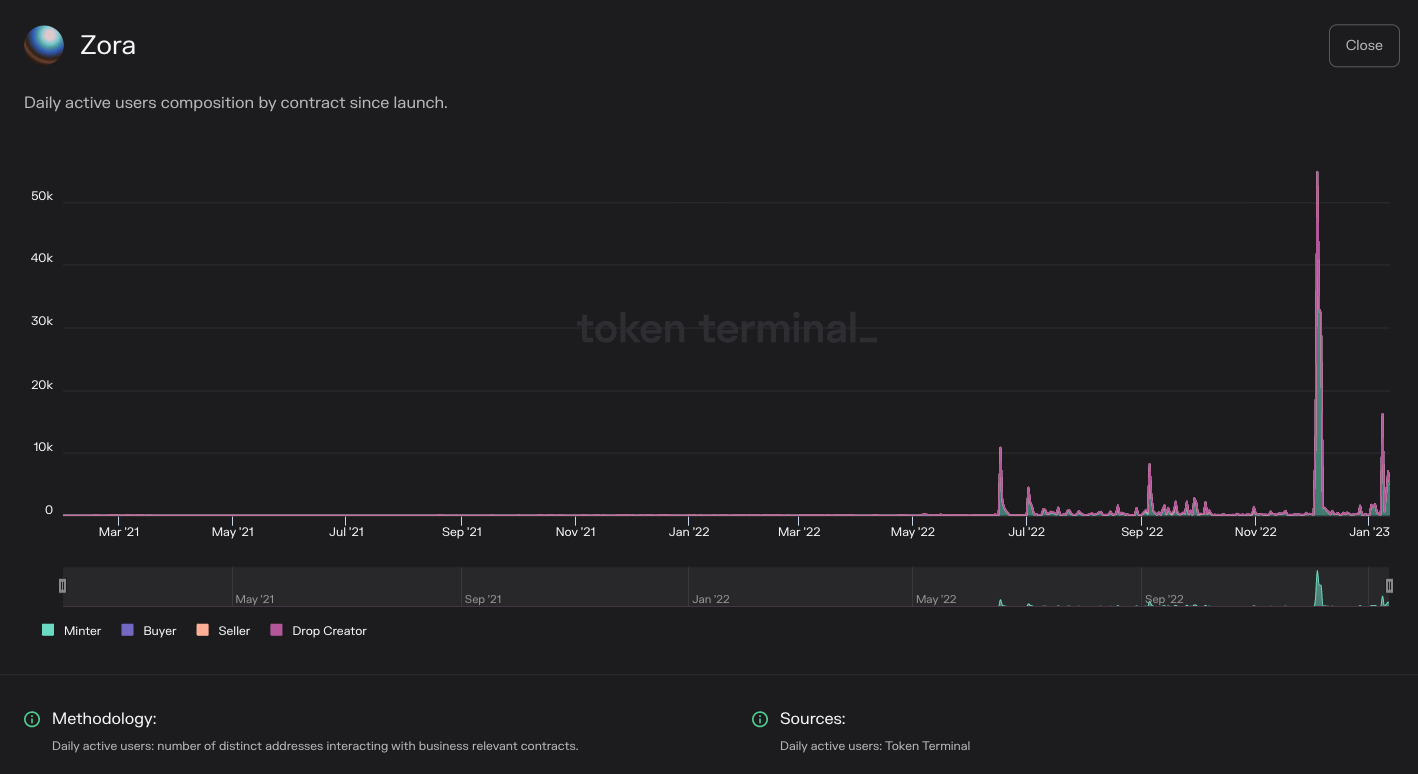
Task: Select the Jan '23 axis label
Action: tap(1369, 532)
